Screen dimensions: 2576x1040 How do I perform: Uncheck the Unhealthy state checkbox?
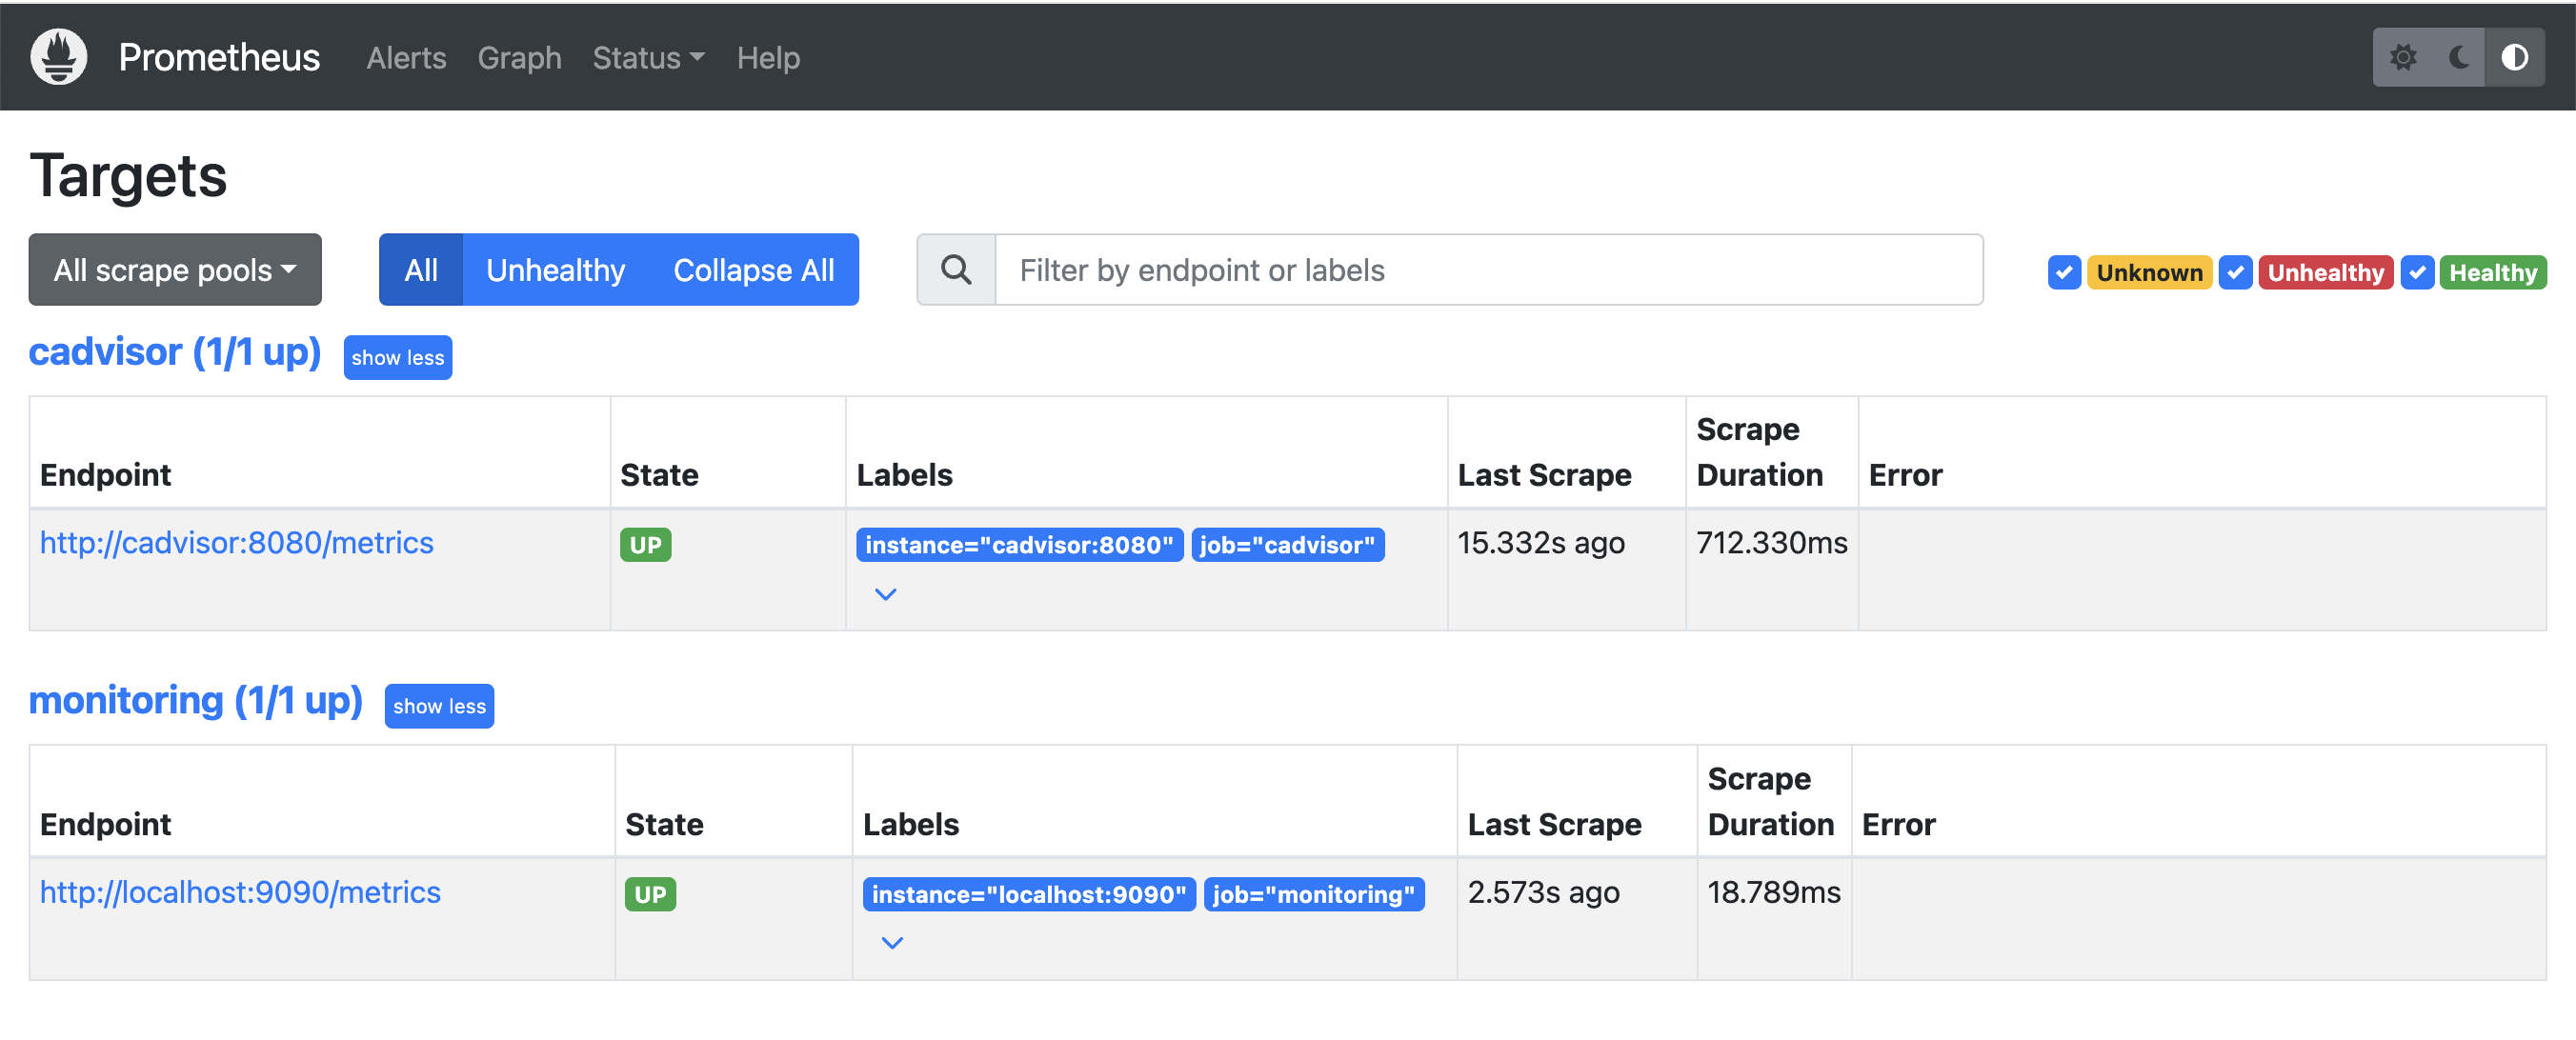(x=2235, y=273)
